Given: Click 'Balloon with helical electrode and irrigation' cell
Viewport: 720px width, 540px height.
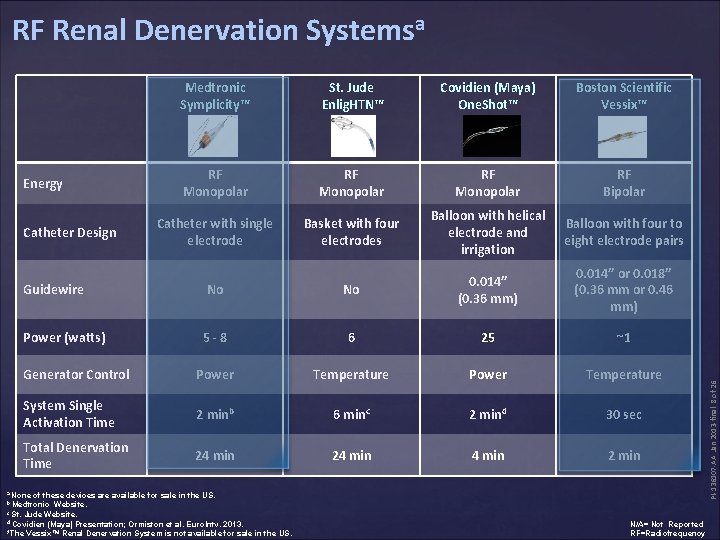Looking at the screenshot, I should [488, 232].
